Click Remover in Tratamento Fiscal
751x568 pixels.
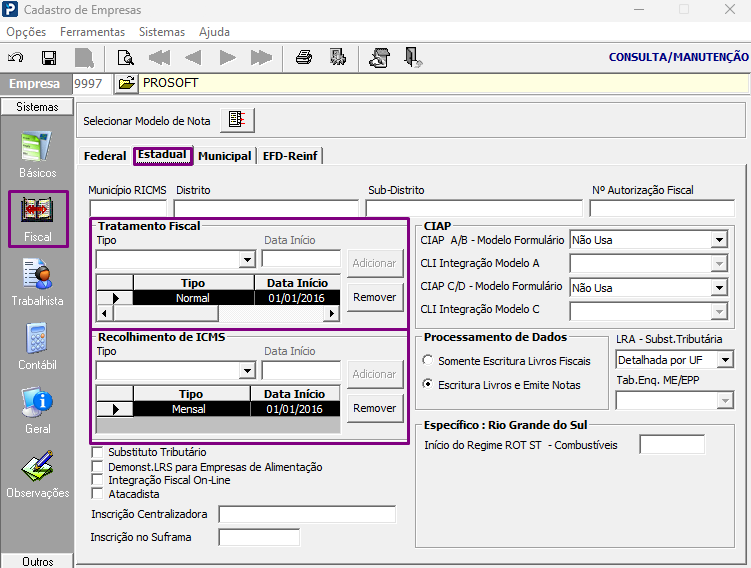[x=375, y=297]
